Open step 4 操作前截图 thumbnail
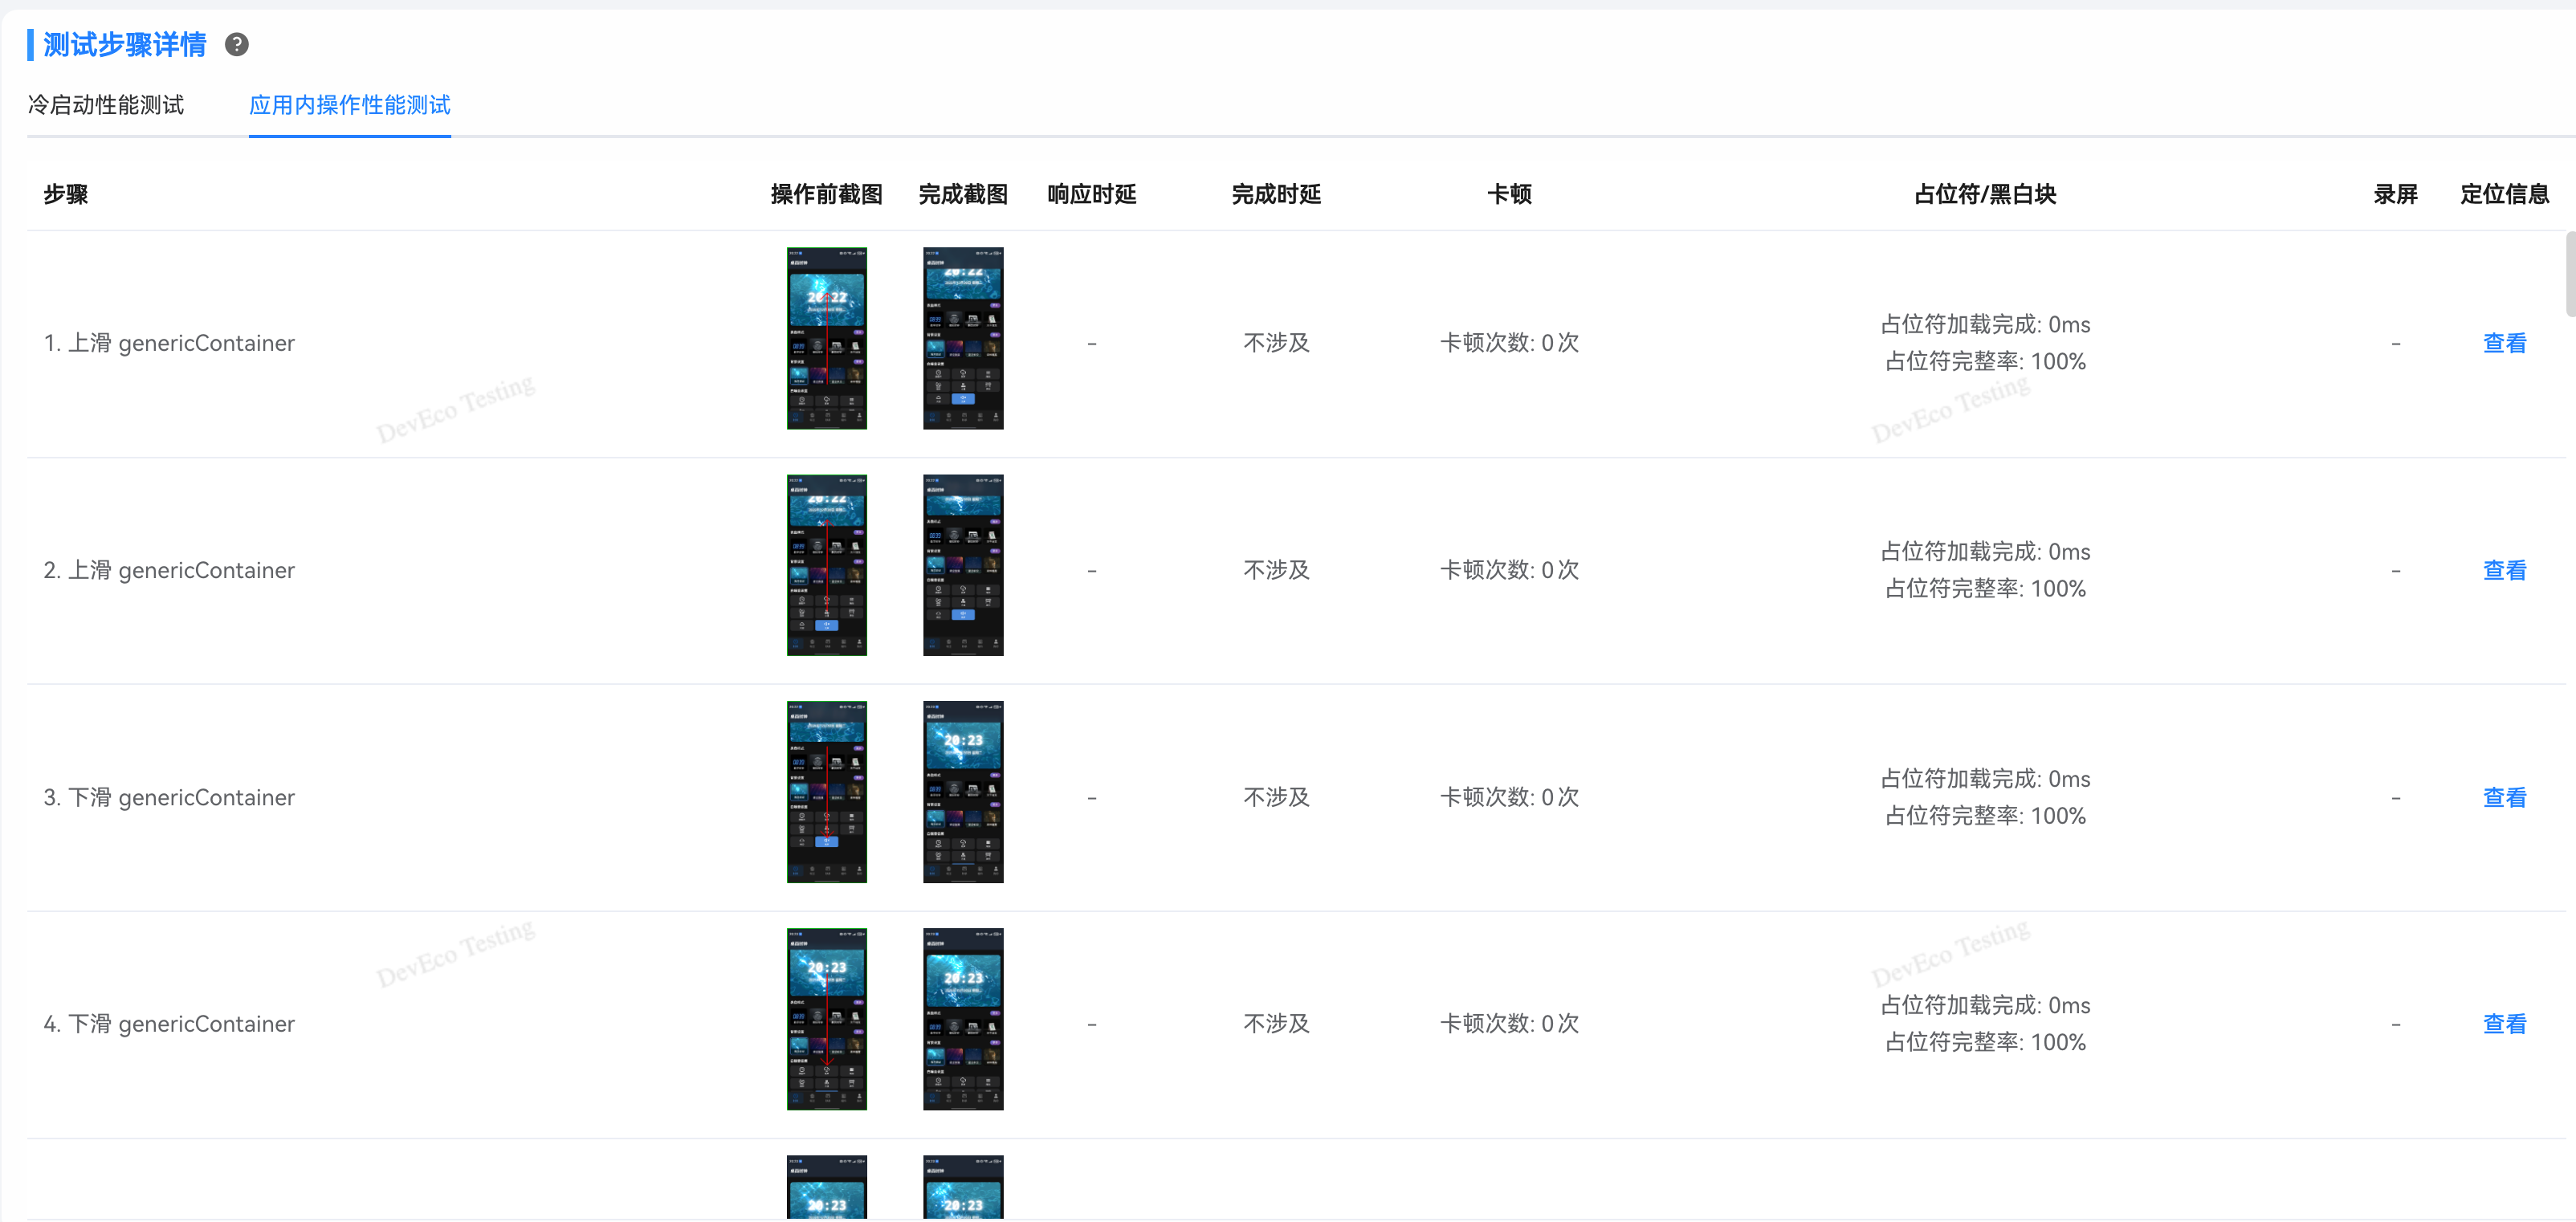This screenshot has height=1222, width=2576. (827, 1019)
